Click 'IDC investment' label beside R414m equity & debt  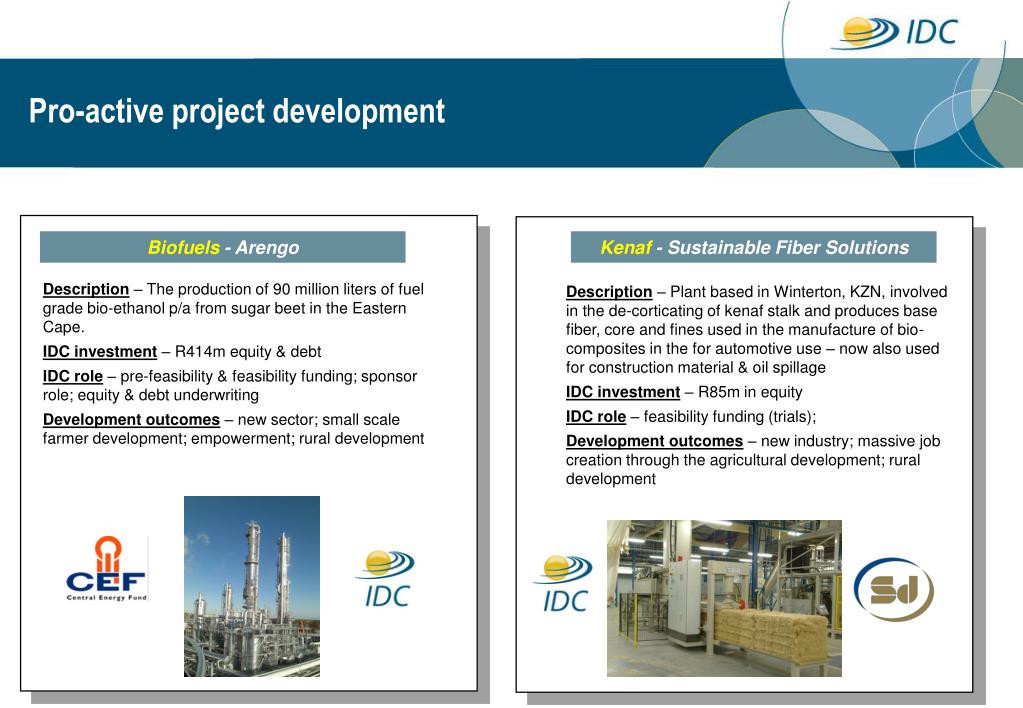click(x=100, y=352)
